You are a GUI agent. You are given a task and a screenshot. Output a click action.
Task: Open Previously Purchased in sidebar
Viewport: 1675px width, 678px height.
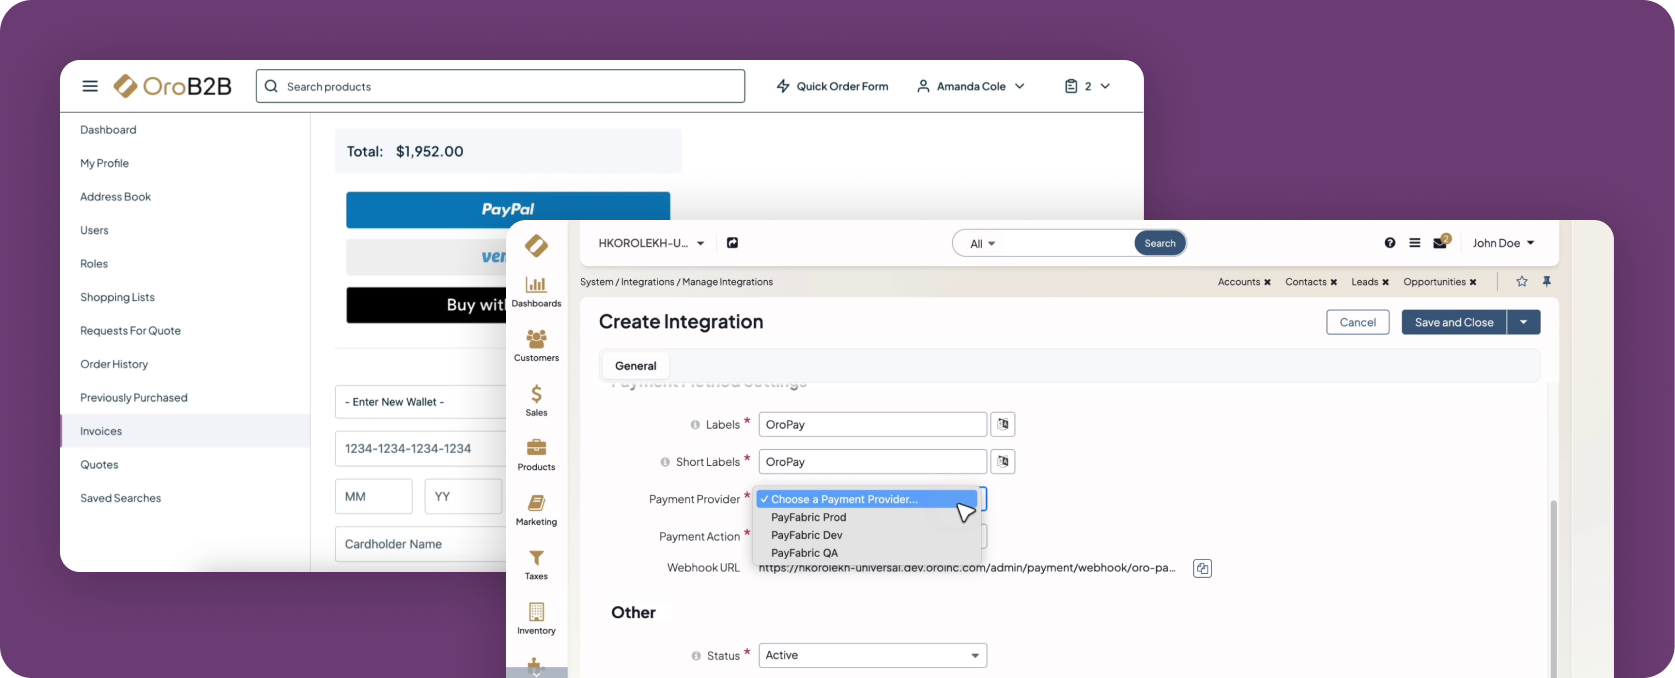pyautogui.click(x=134, y=398)
